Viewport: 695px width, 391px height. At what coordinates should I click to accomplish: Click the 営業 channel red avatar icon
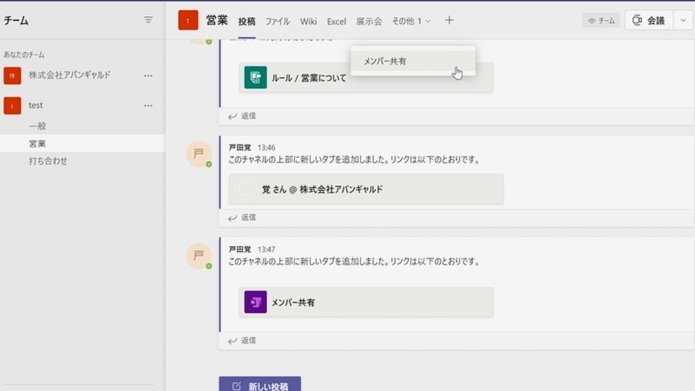(x=188, y=20)
